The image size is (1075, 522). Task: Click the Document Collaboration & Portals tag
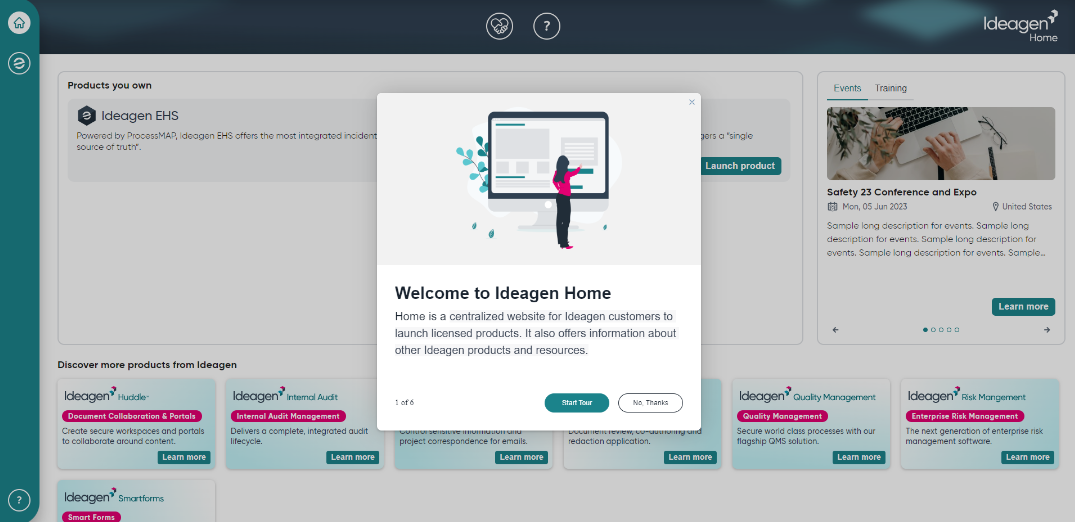132,416
